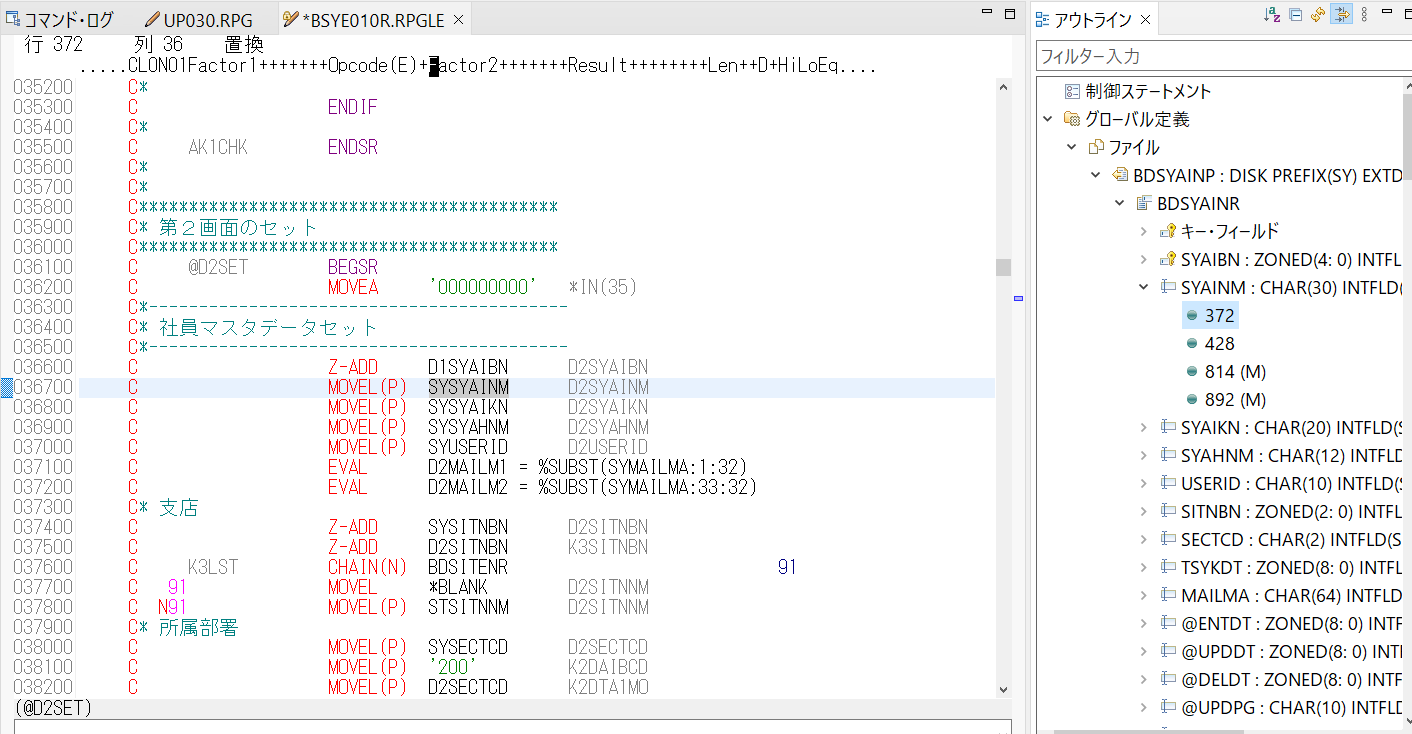Click K3LST in Factor1 of line 037600
Screen dimensions: 1412x734
tap(213, 567)
